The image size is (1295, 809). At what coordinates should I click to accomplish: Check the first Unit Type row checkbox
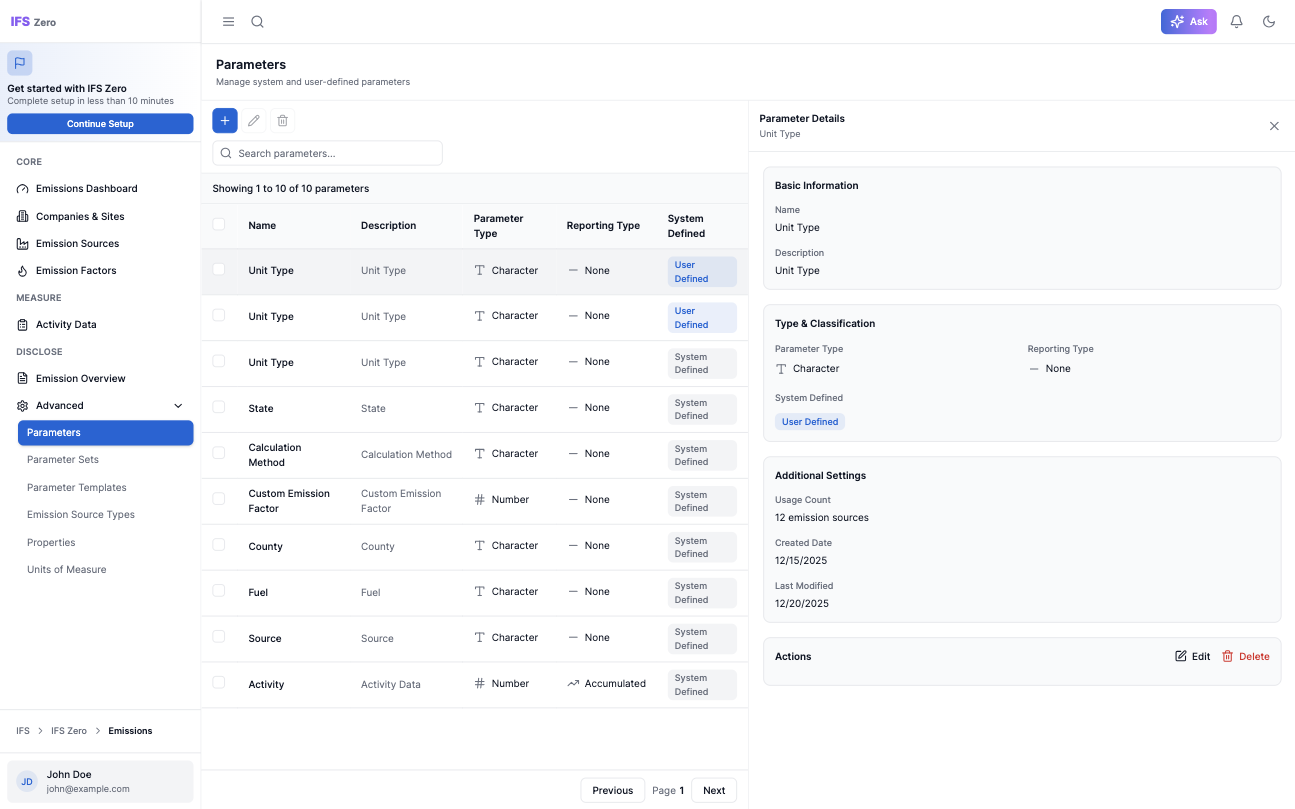(220, 270)
